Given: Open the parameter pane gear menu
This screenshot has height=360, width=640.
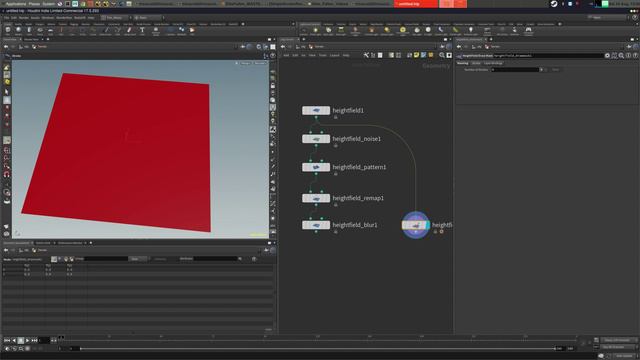Looking at the screenshot, I should point(607,56).
